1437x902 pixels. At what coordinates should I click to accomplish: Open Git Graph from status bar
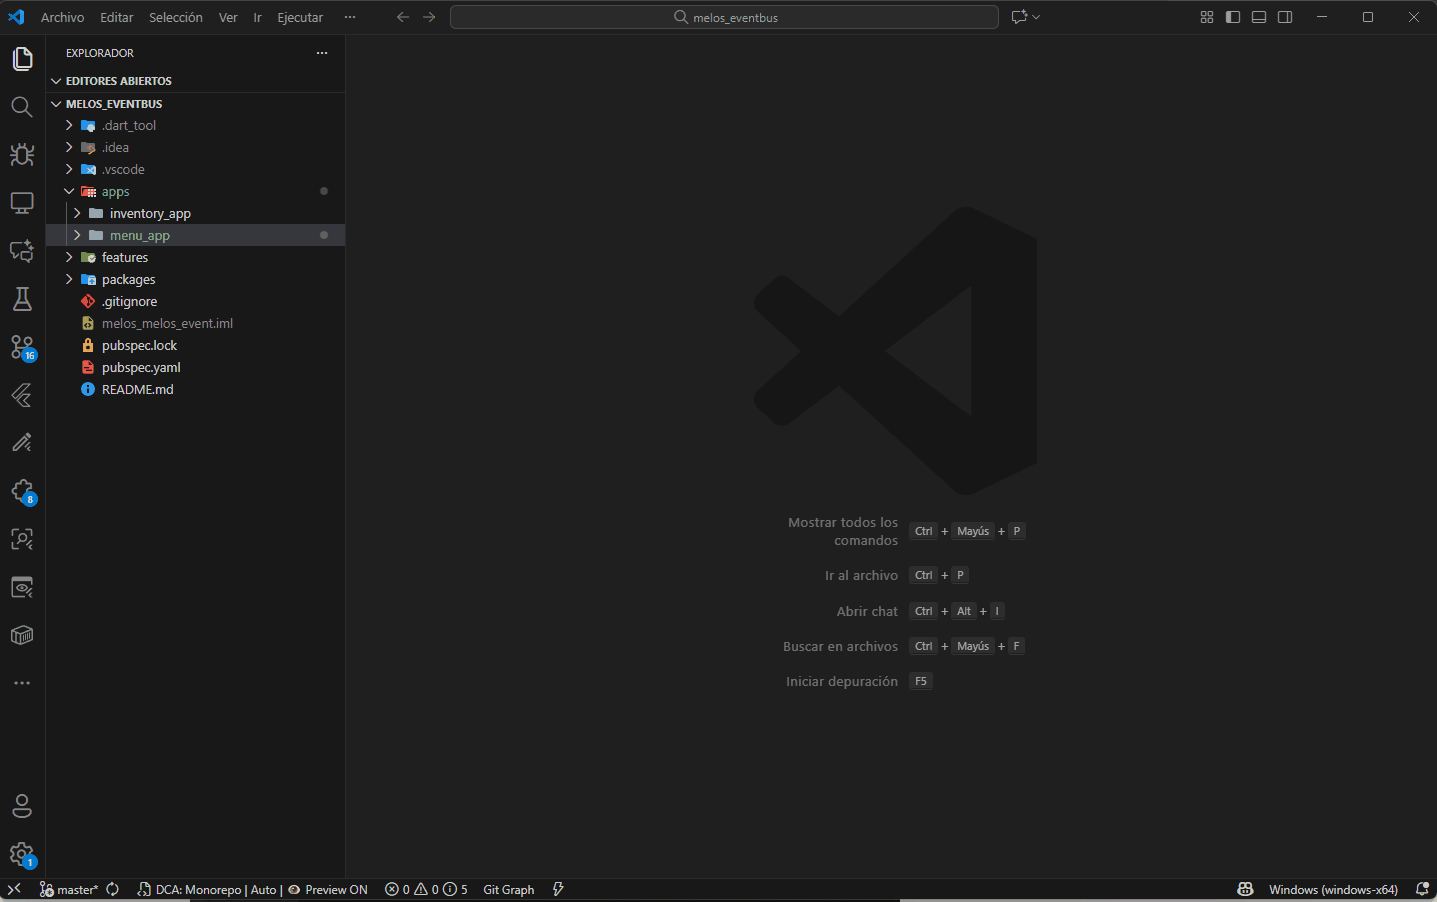pyautogui.click(x=508, y=889)
